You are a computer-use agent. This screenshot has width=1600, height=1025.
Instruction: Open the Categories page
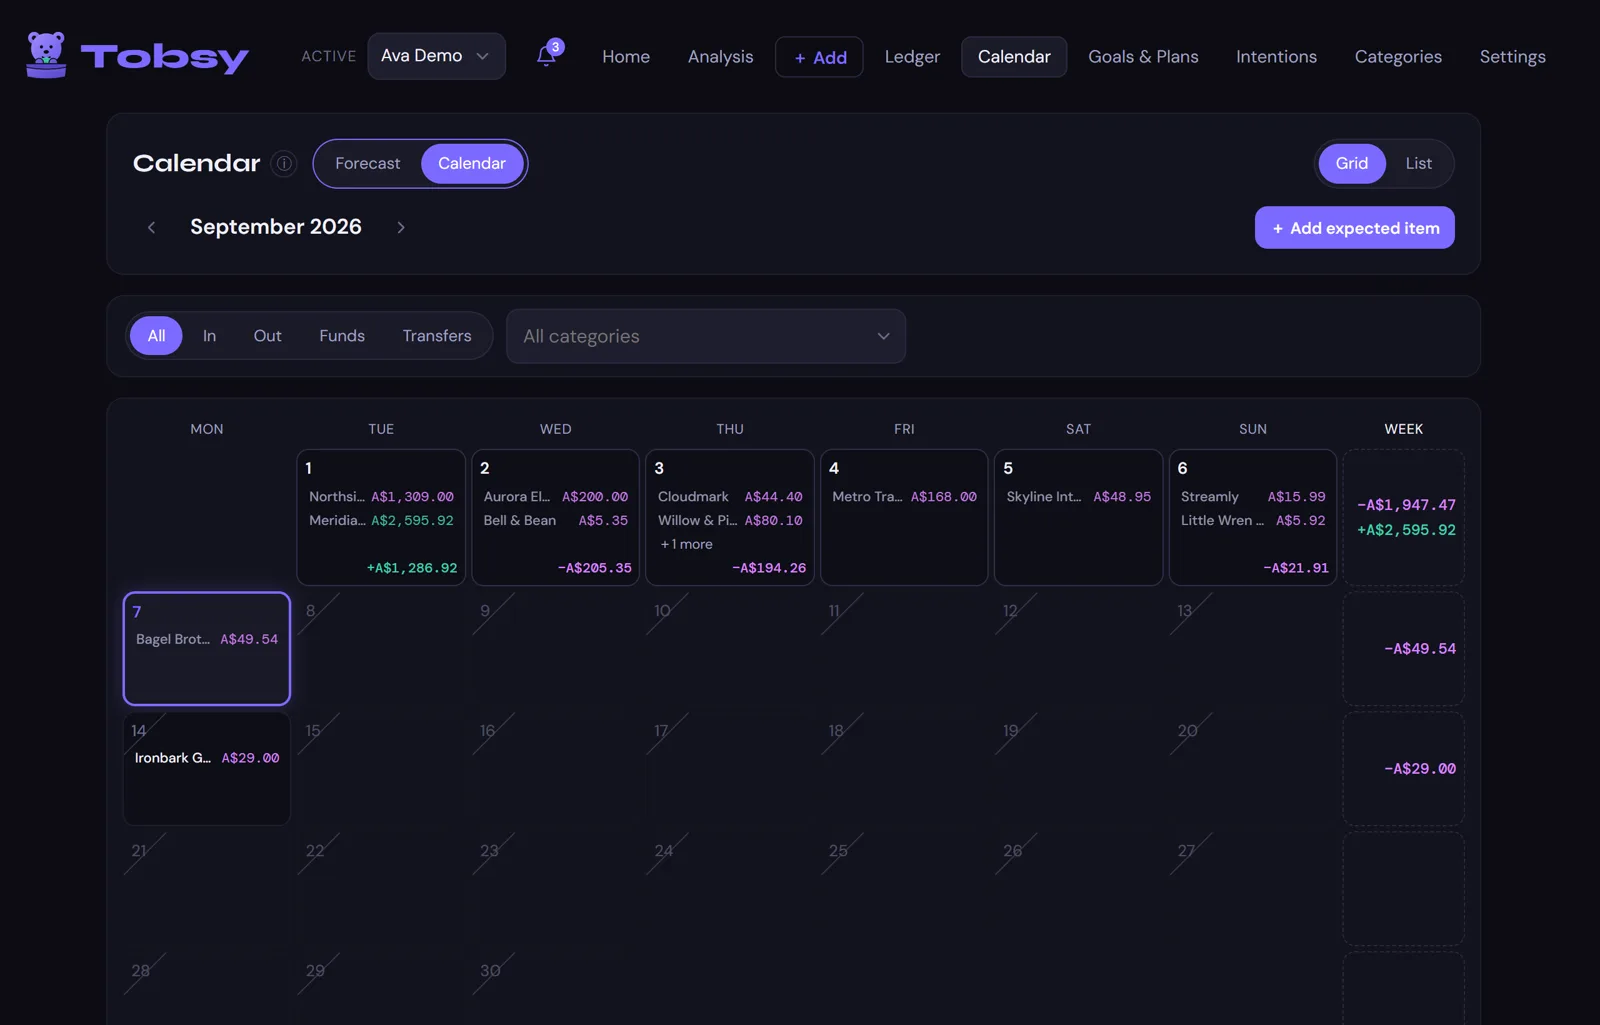pos(1398,57)
